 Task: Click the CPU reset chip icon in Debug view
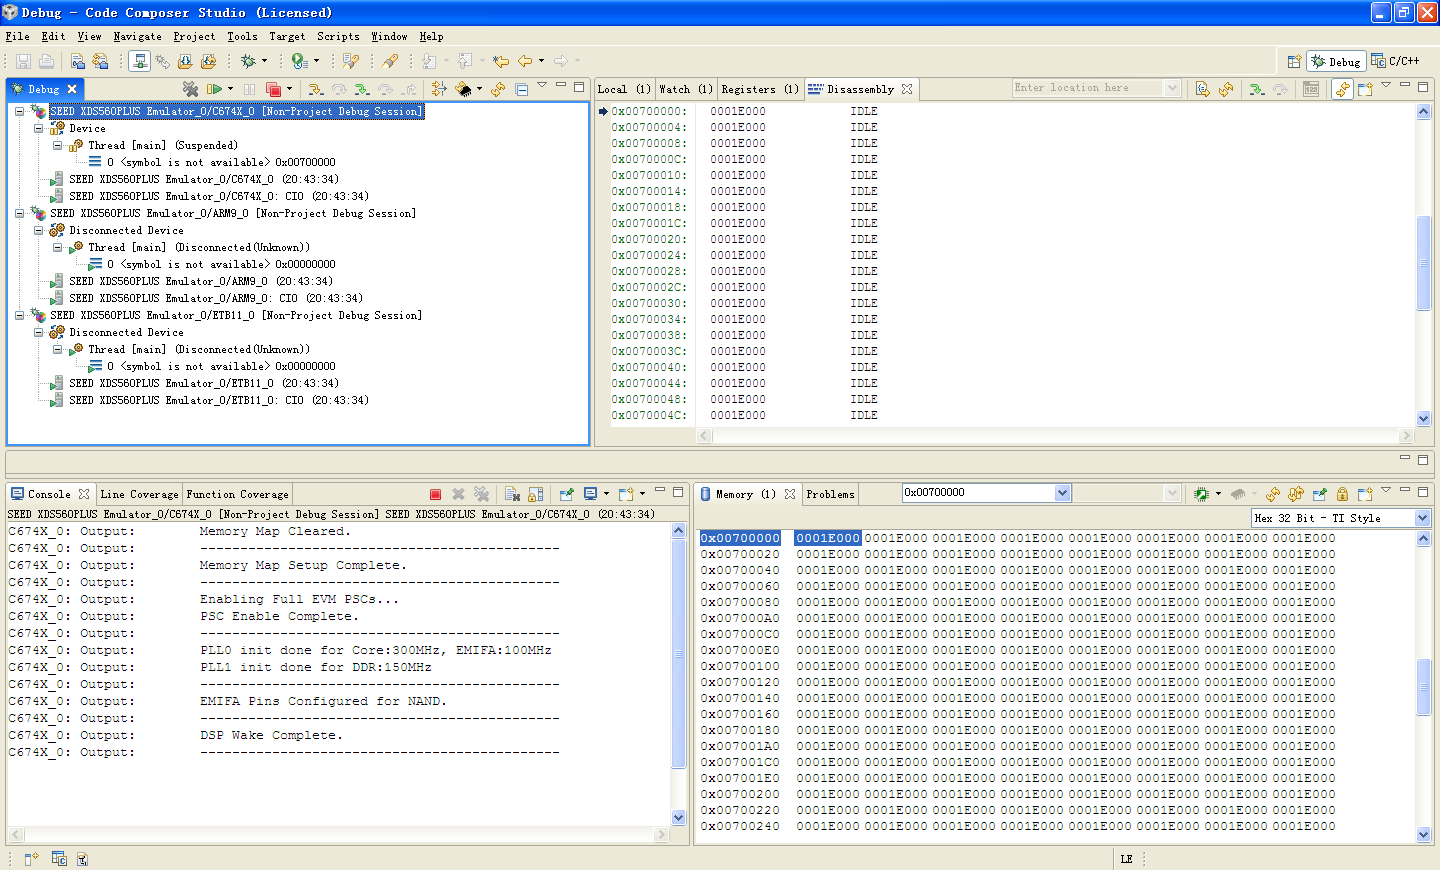[x=463, y=89]
